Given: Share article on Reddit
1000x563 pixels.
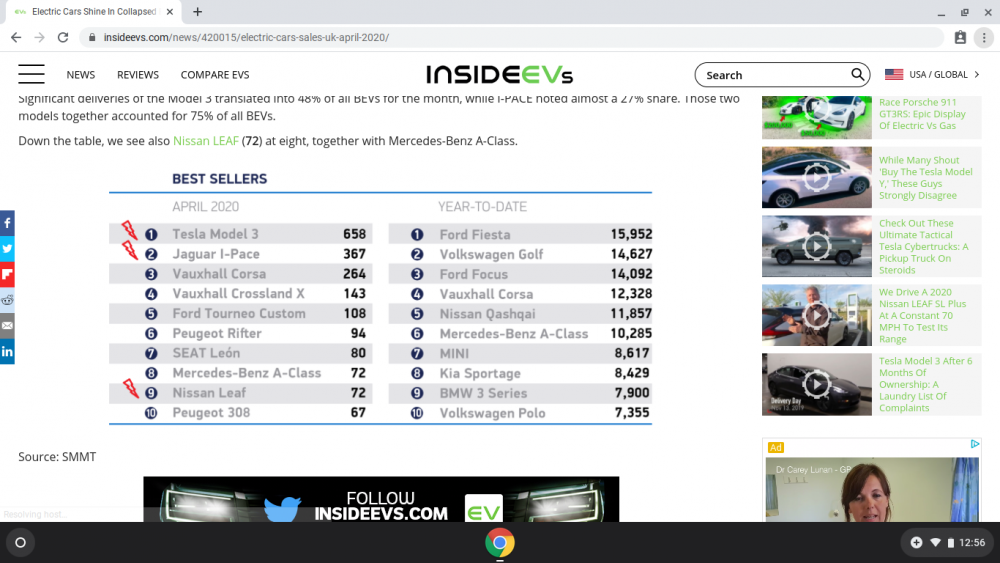Looking at the screenshot, I should tap(7, 300).
